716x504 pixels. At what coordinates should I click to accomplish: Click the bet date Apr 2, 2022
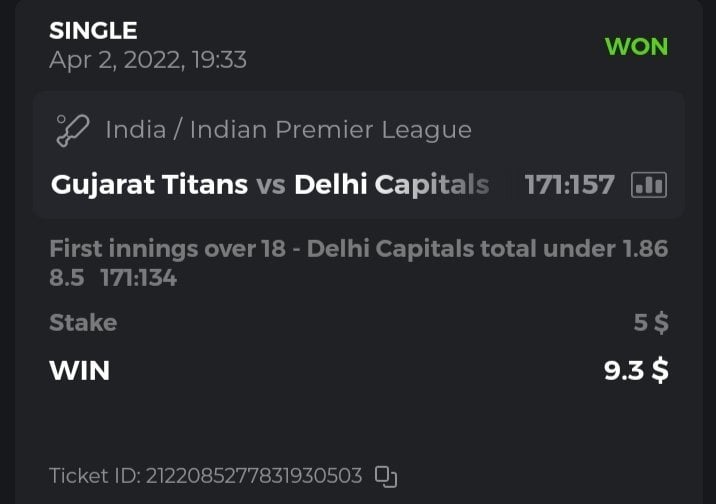click(147, 60)
